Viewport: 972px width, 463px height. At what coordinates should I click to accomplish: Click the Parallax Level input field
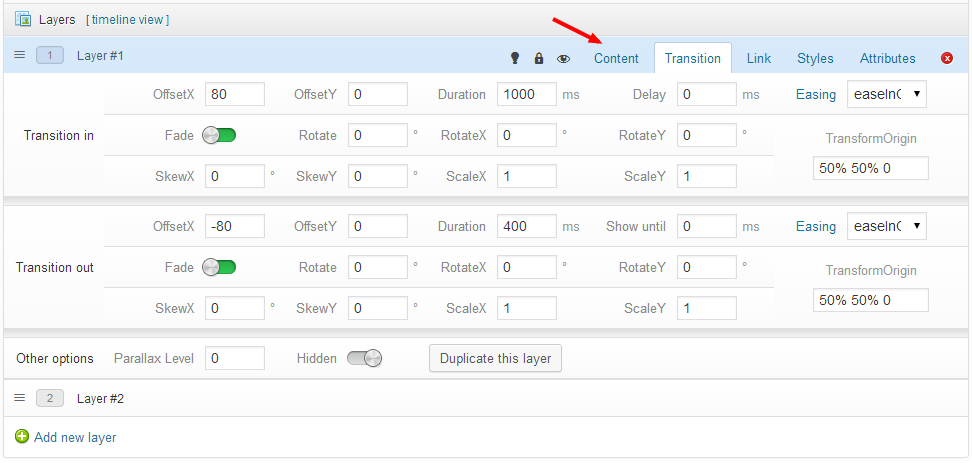pyautogui.click(x=234, y=358)
